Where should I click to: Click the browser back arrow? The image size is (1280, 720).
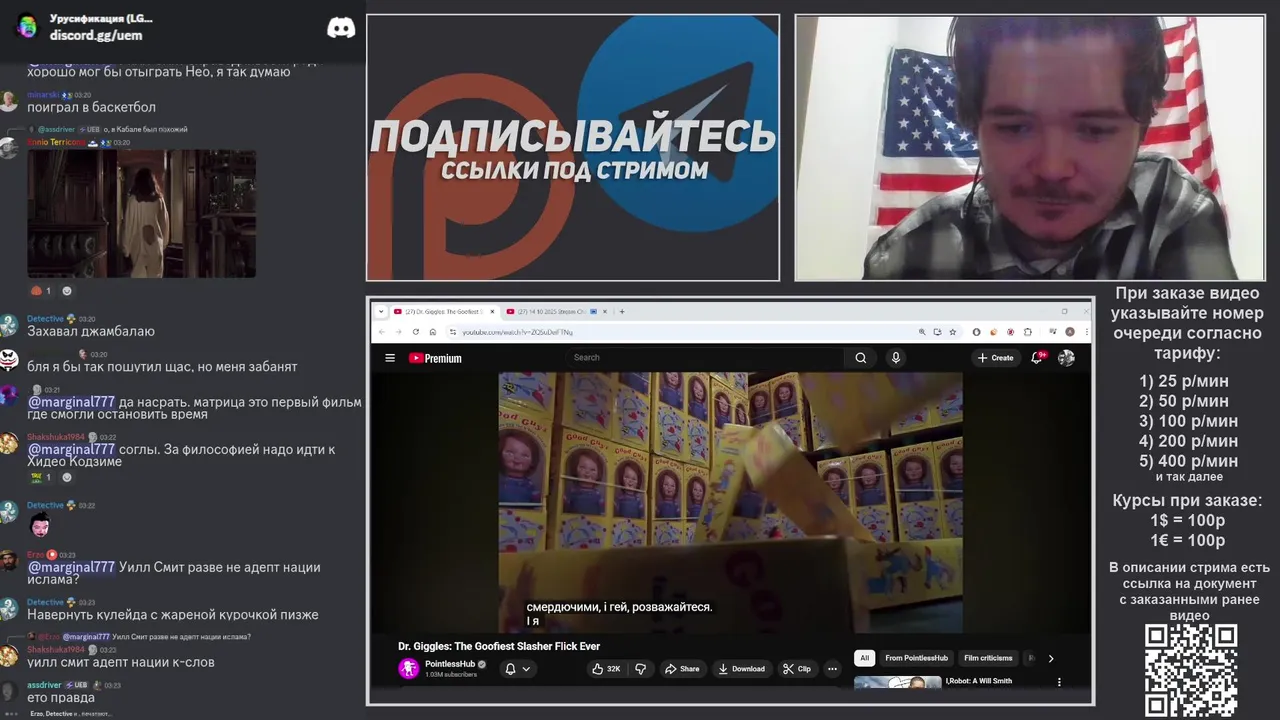(382, 332)
